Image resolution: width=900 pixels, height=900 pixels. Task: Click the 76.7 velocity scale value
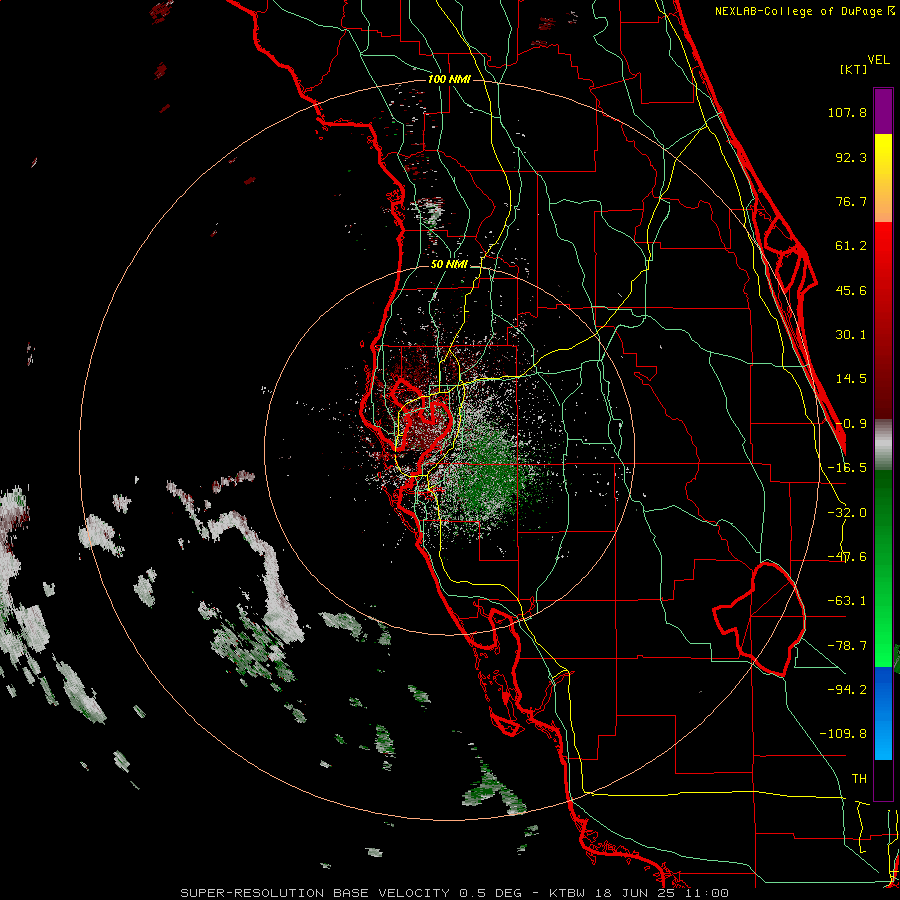[851, 201]
